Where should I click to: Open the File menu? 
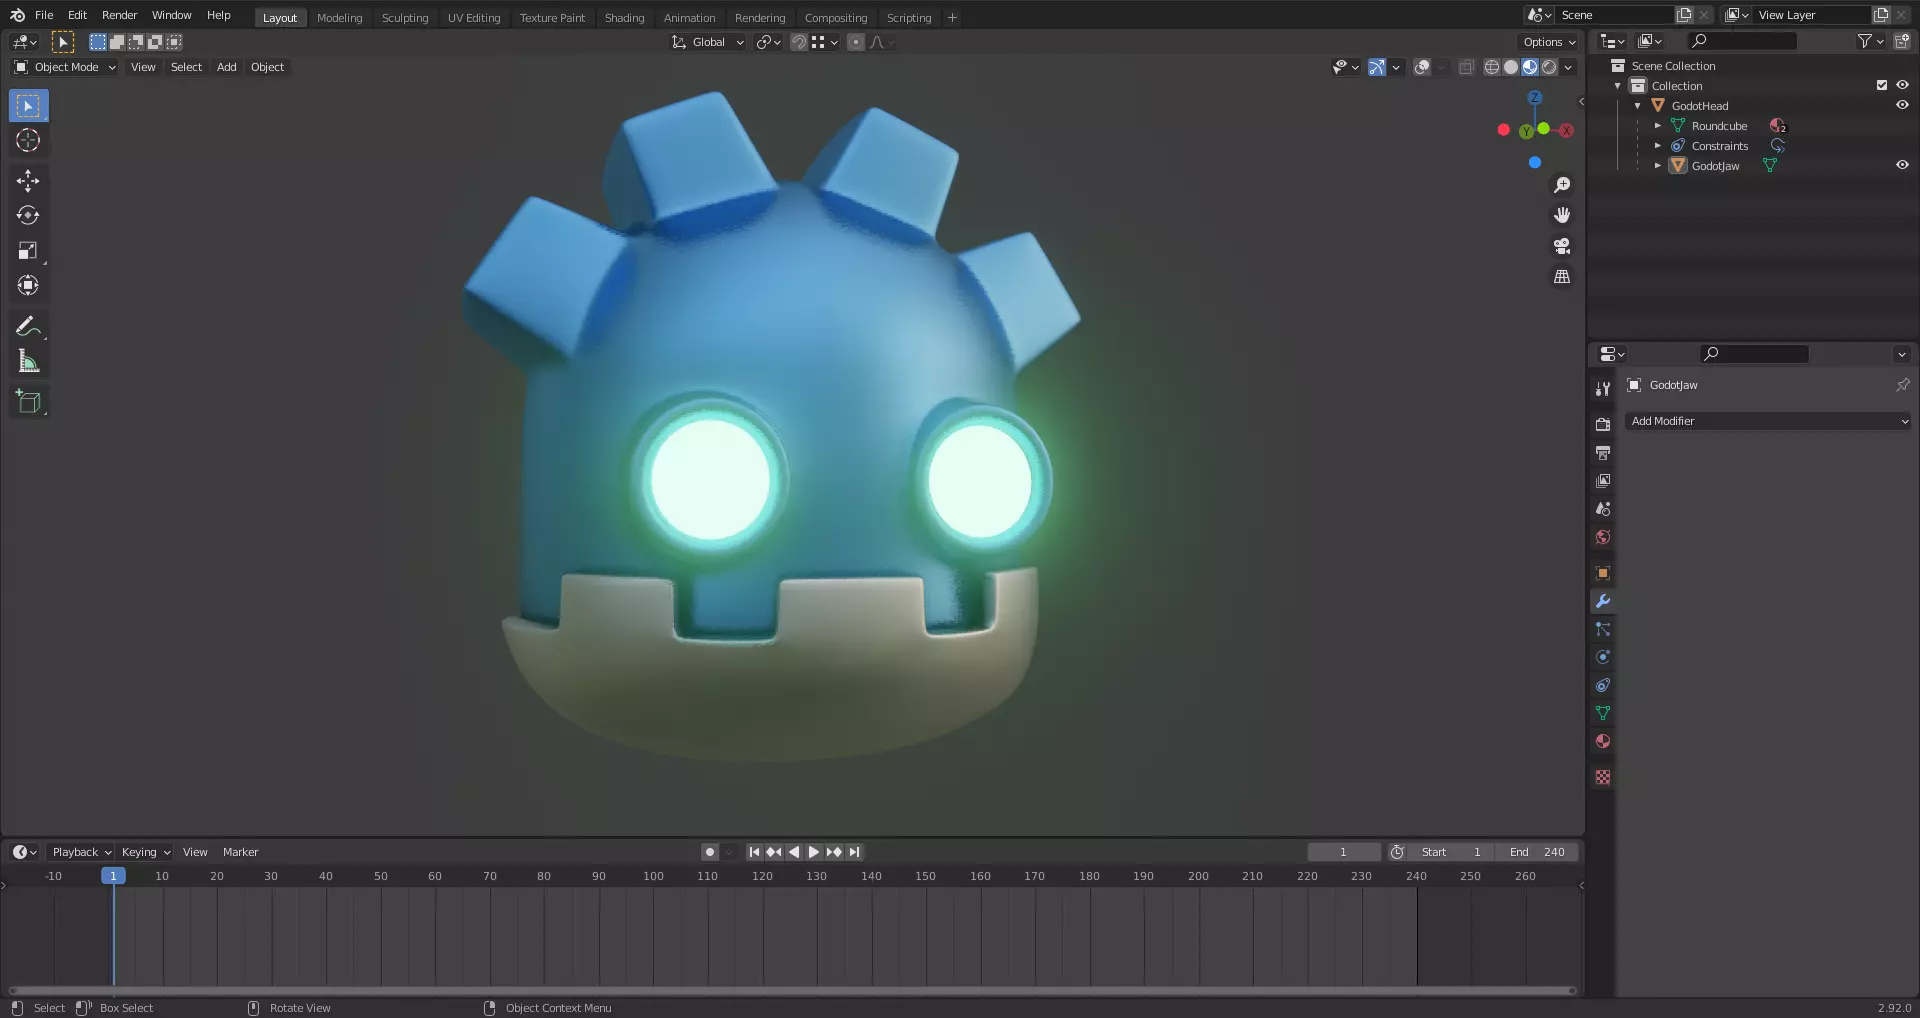point(44,15)
